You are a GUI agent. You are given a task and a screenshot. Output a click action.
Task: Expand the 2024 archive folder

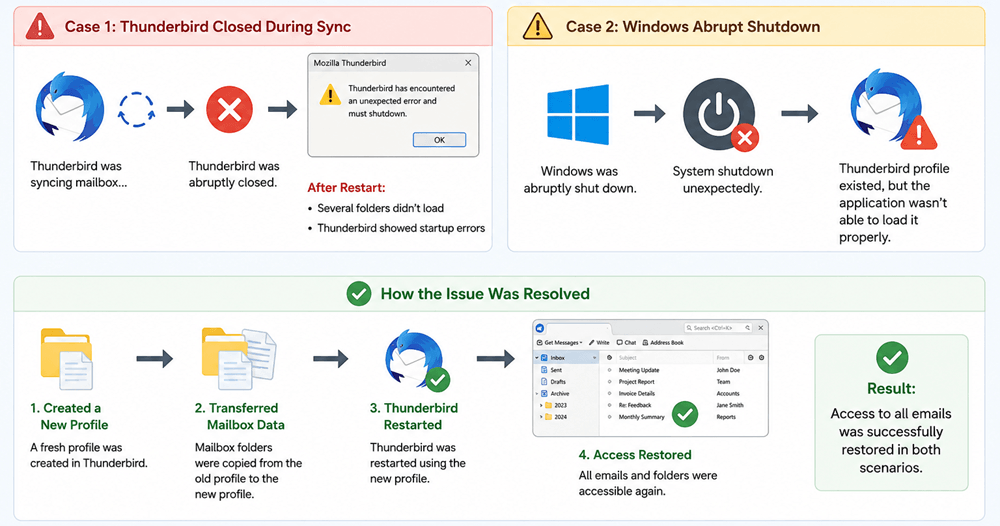click(x=541, y=417)
